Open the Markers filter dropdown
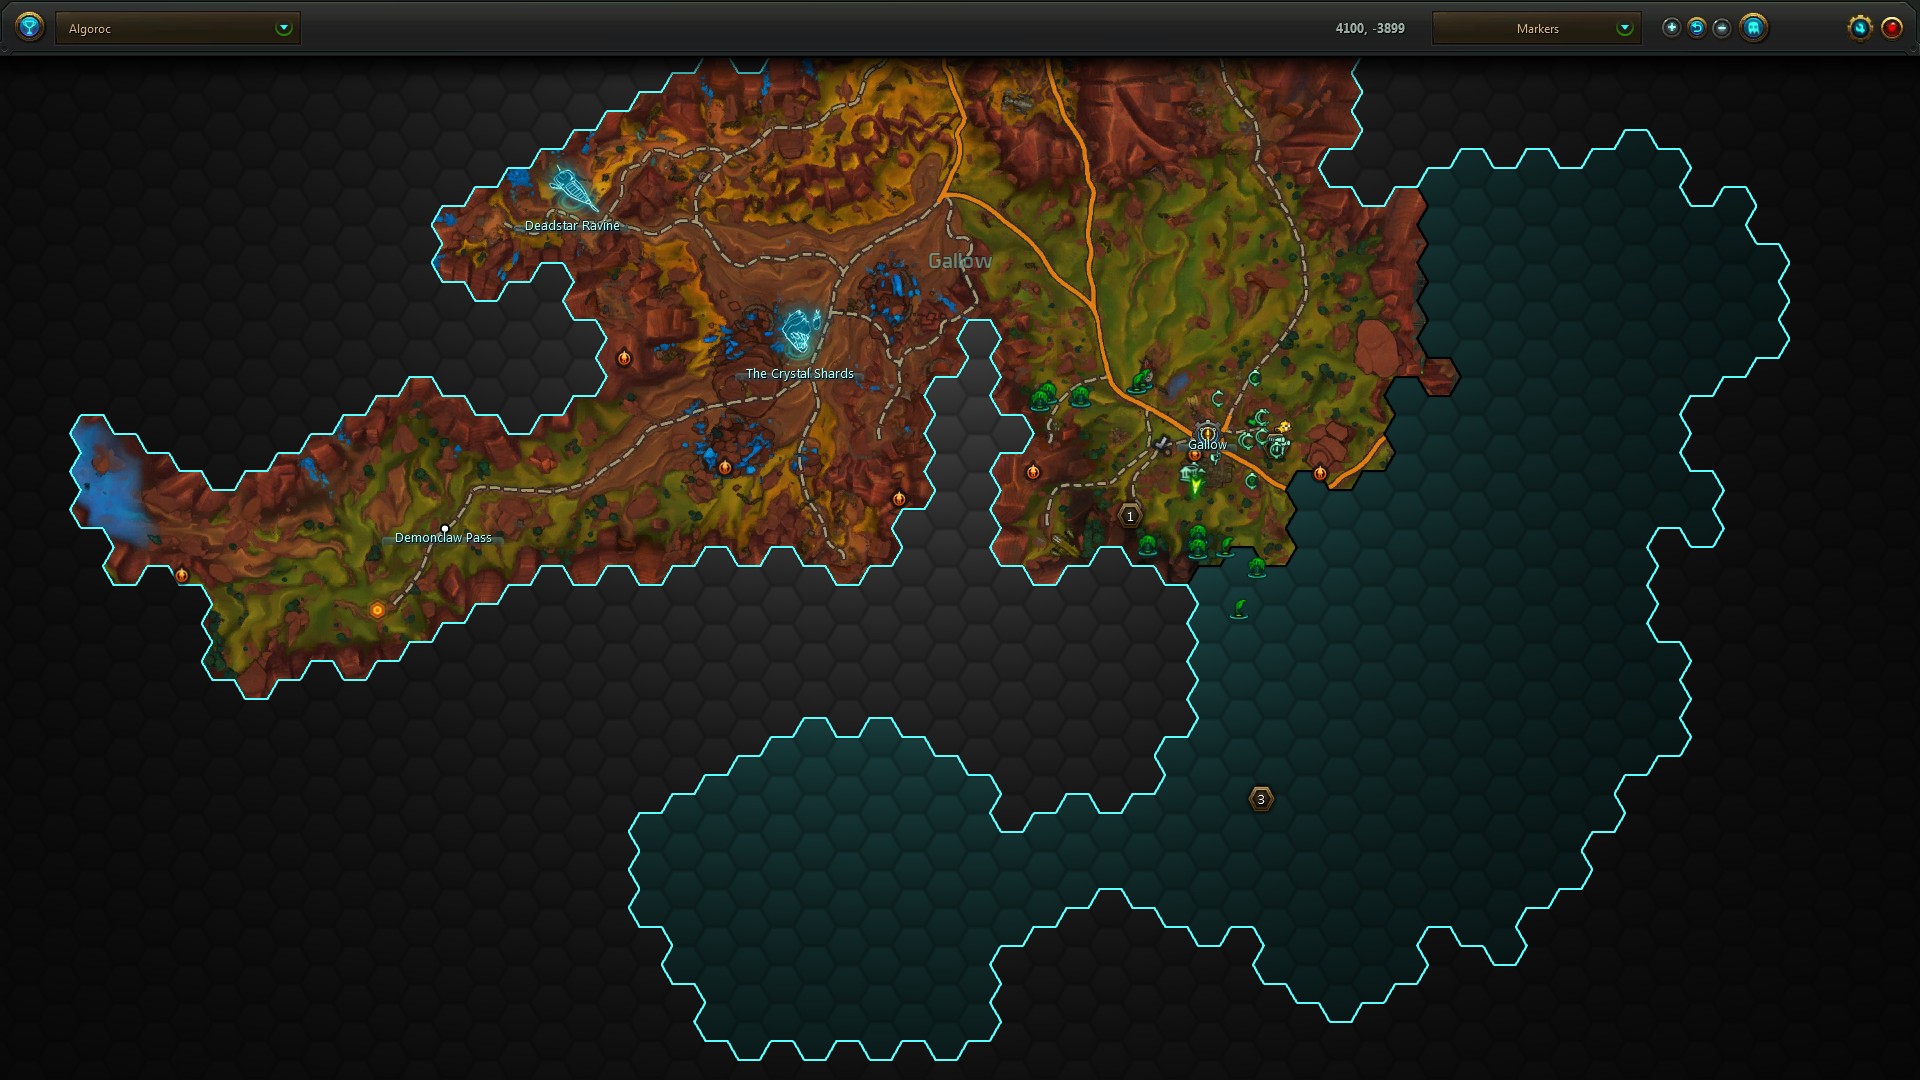 click(1536, 28)
